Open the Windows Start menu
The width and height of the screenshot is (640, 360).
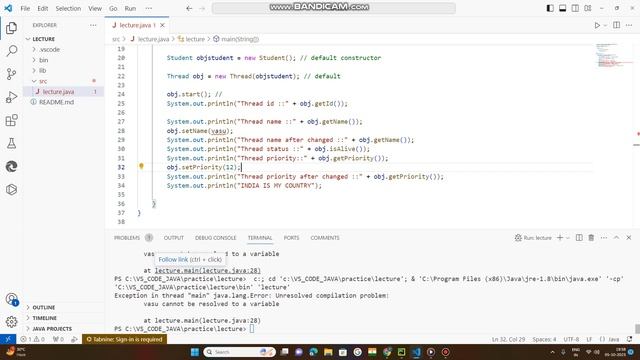click(x=195, y=352)
